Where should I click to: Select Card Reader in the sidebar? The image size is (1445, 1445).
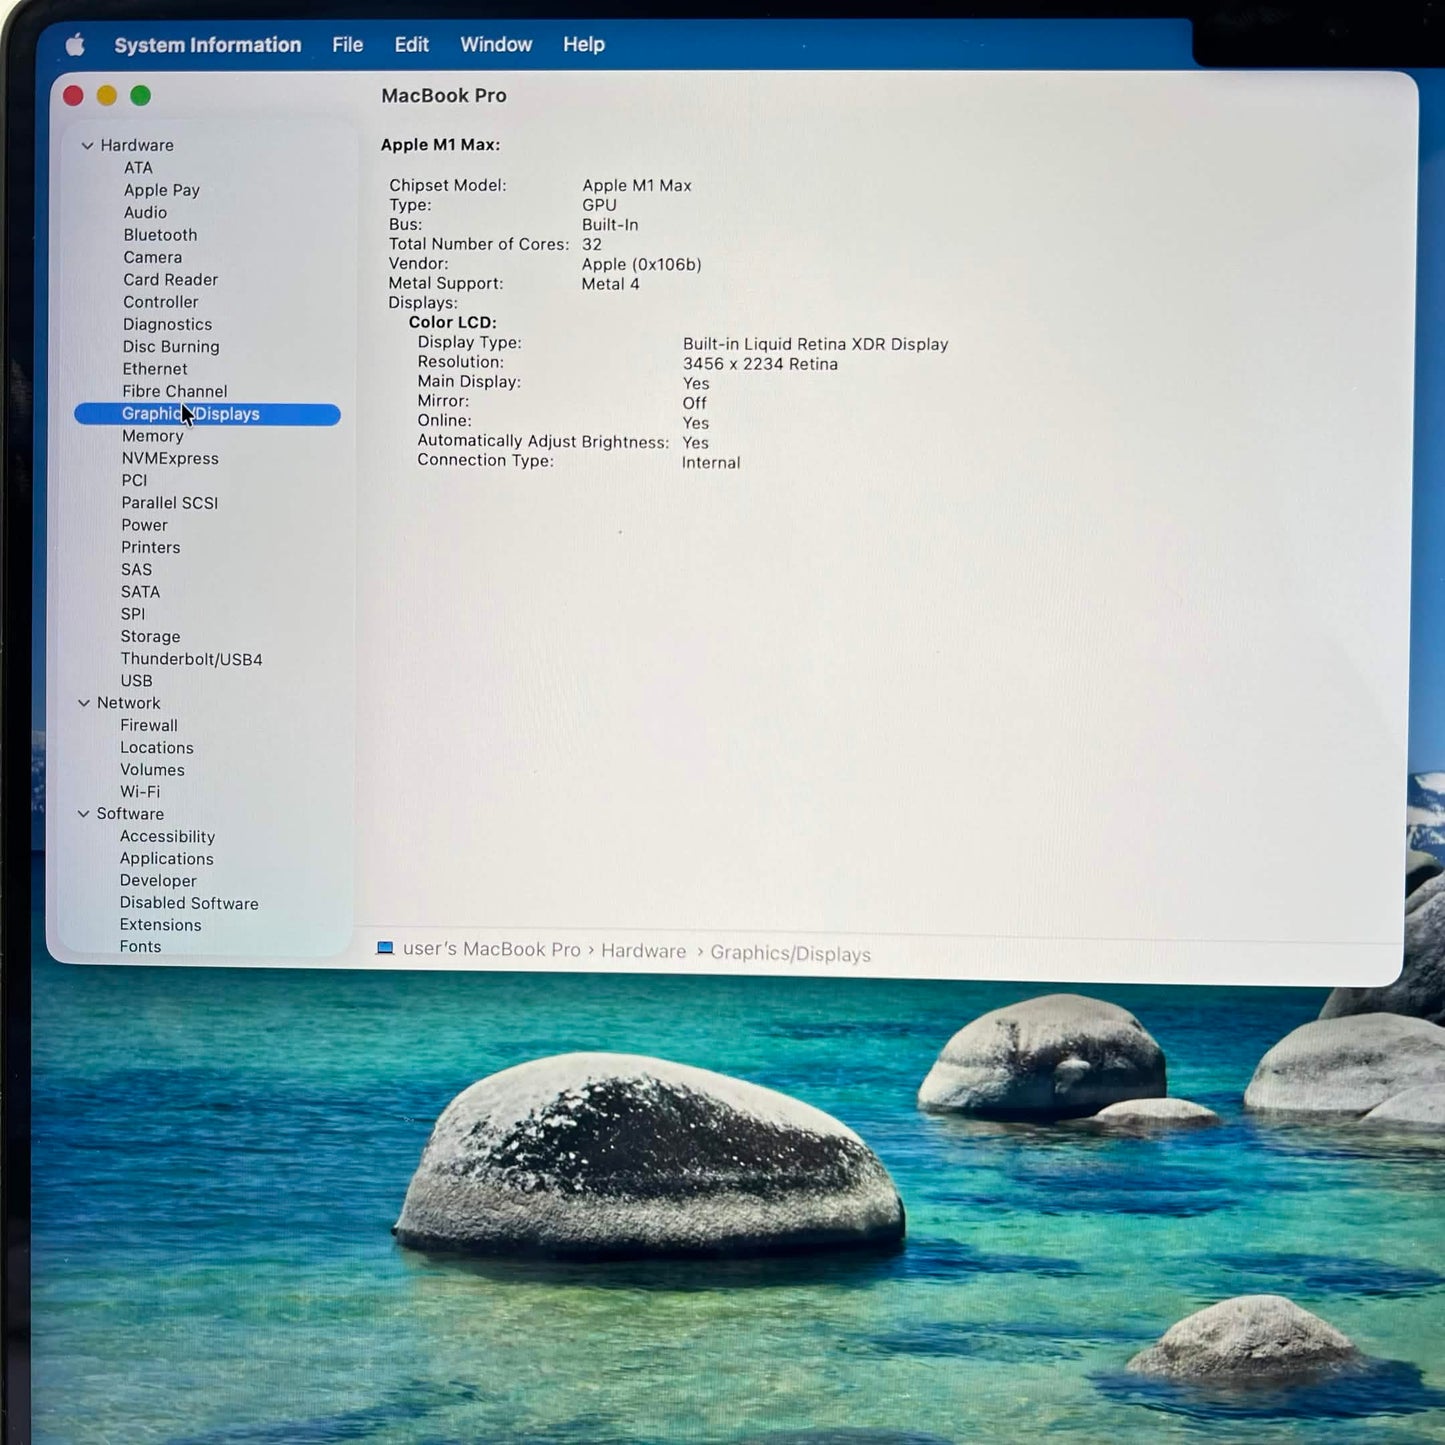(x=170, y=280)
